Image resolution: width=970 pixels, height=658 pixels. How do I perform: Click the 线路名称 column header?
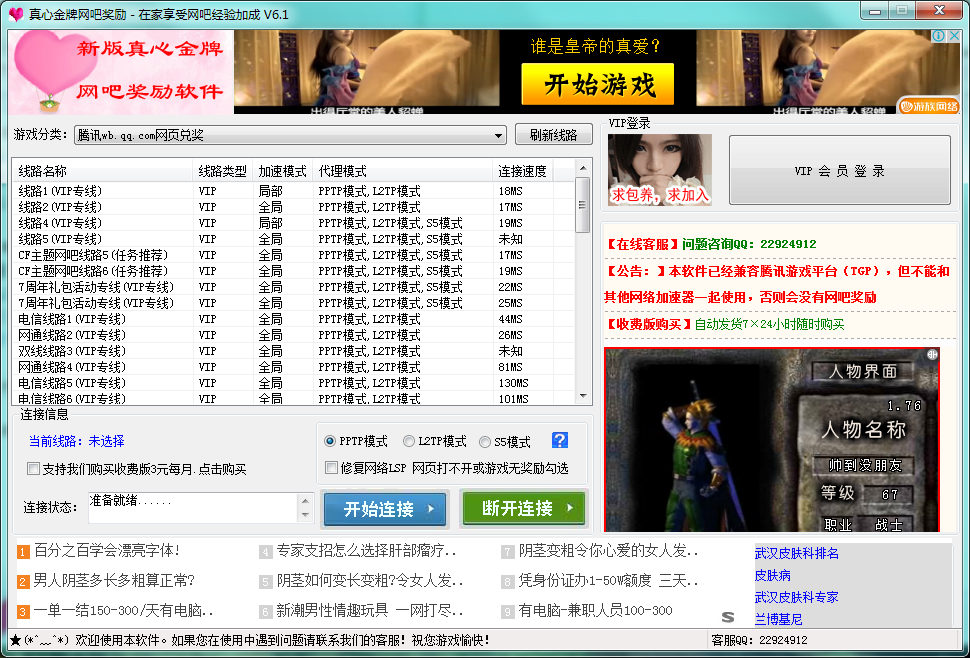[103, 171]
